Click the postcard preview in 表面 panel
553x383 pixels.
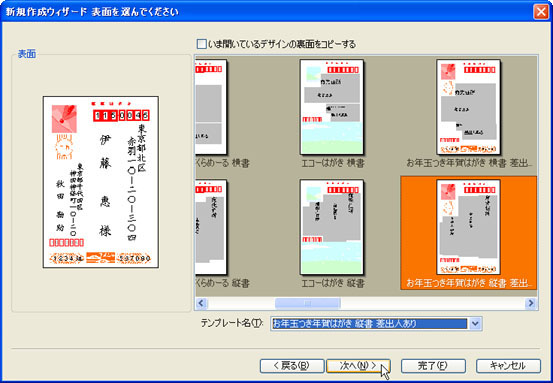tap(101, 182)
